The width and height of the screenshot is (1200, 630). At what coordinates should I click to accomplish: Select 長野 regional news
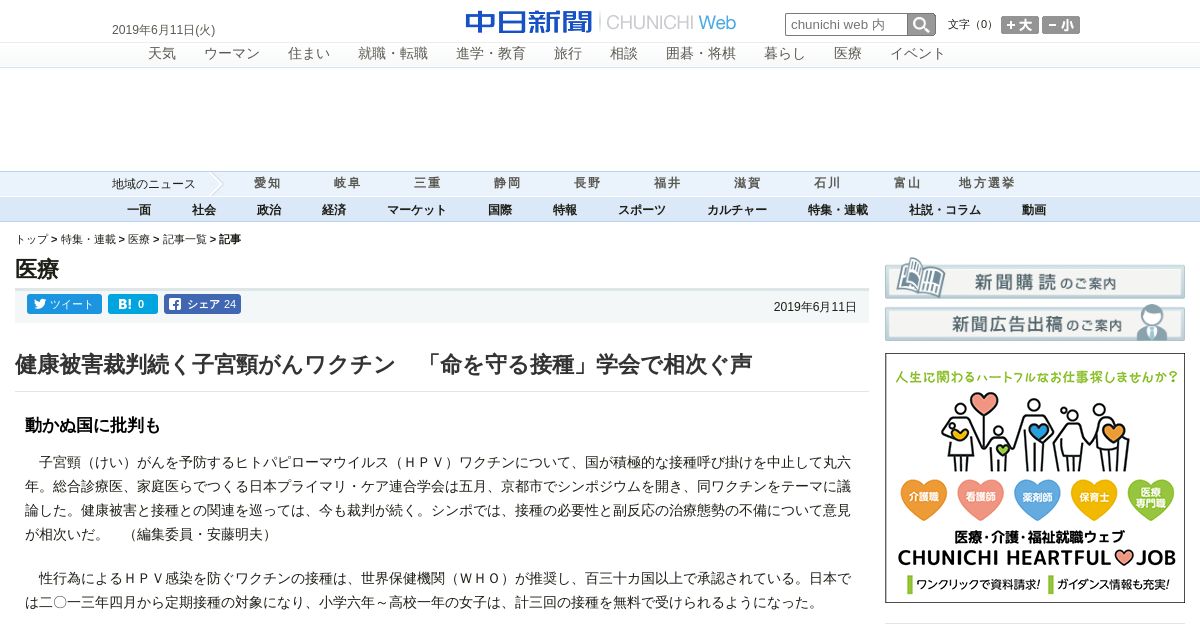click(587, 183)
